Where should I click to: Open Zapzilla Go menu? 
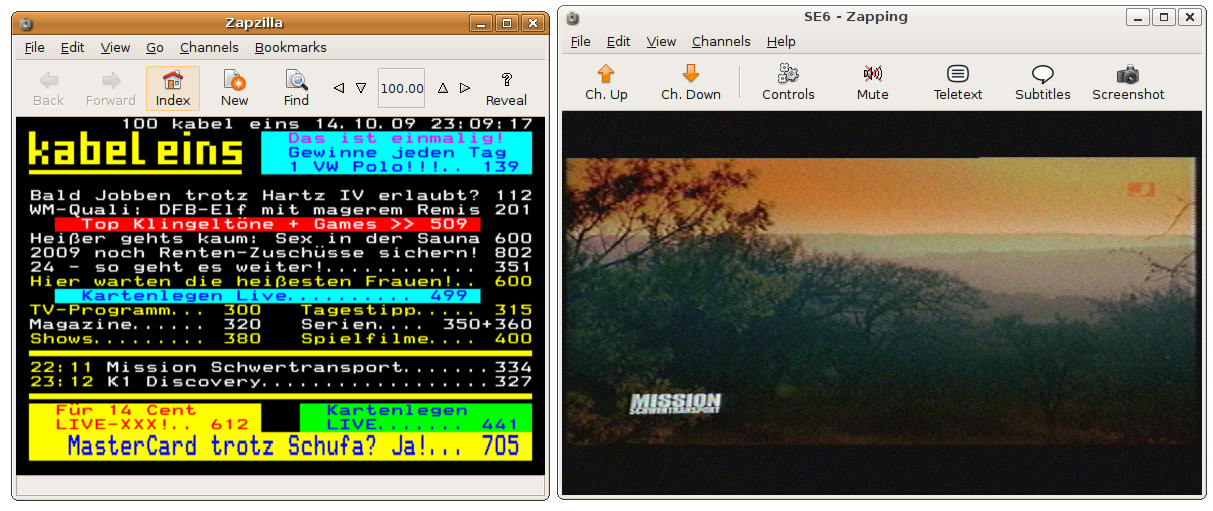(x=155, y=47)
